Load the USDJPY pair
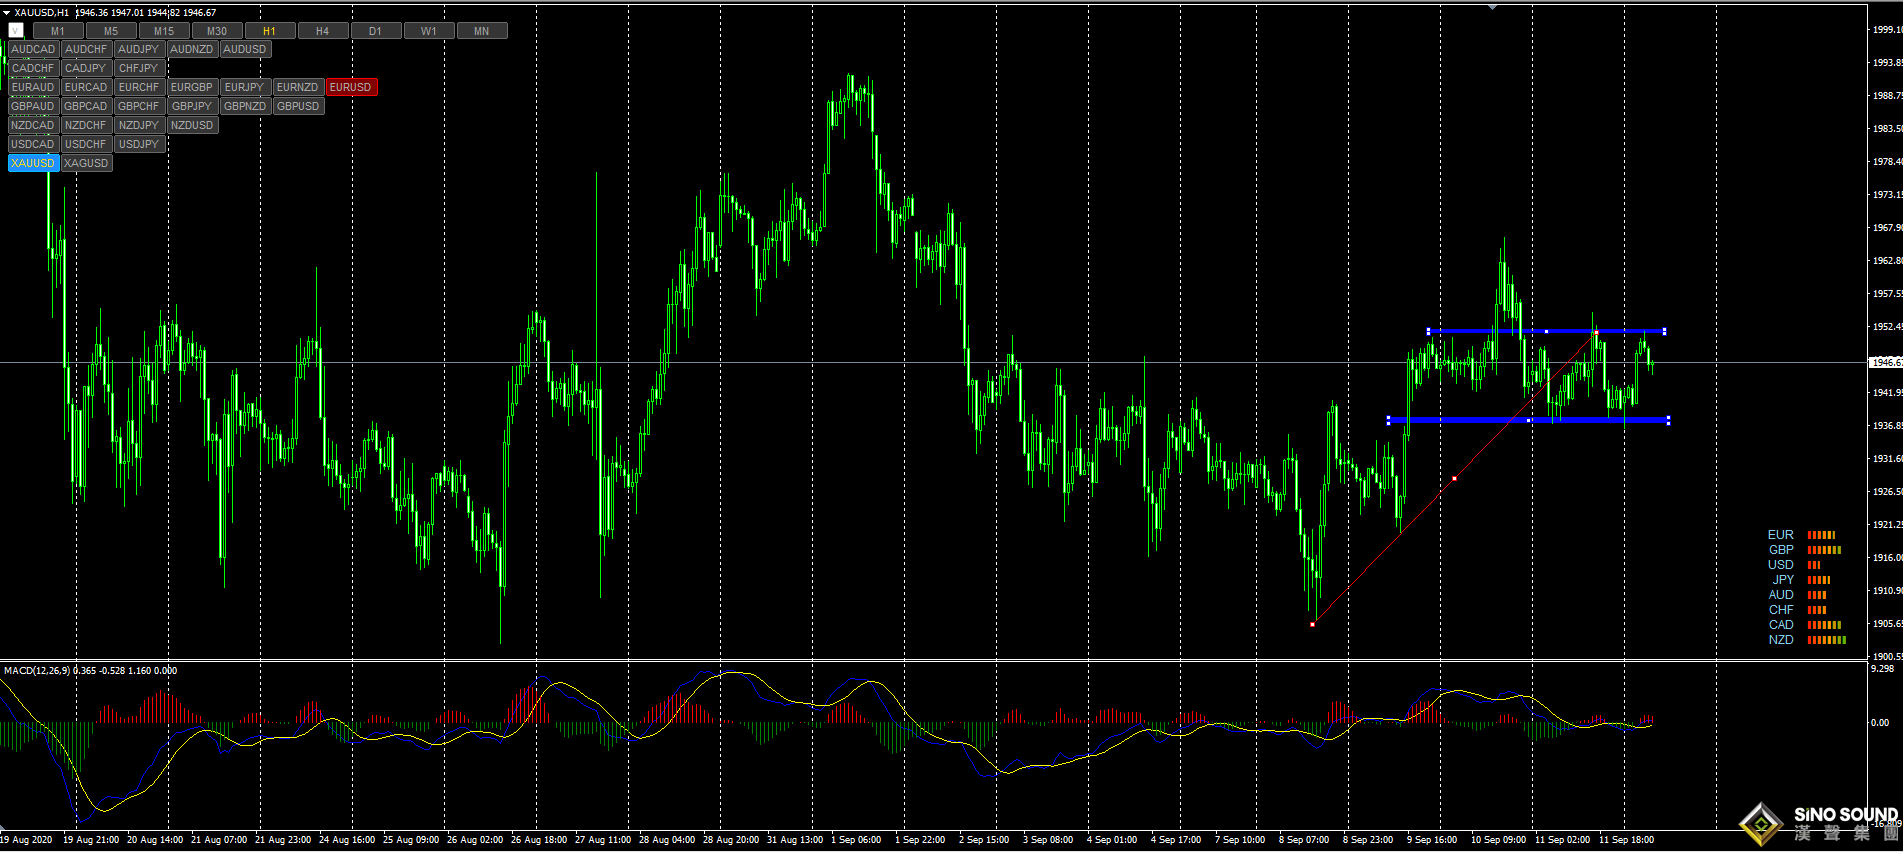Viewport: 1903px width, 852px height. (138, 144)
